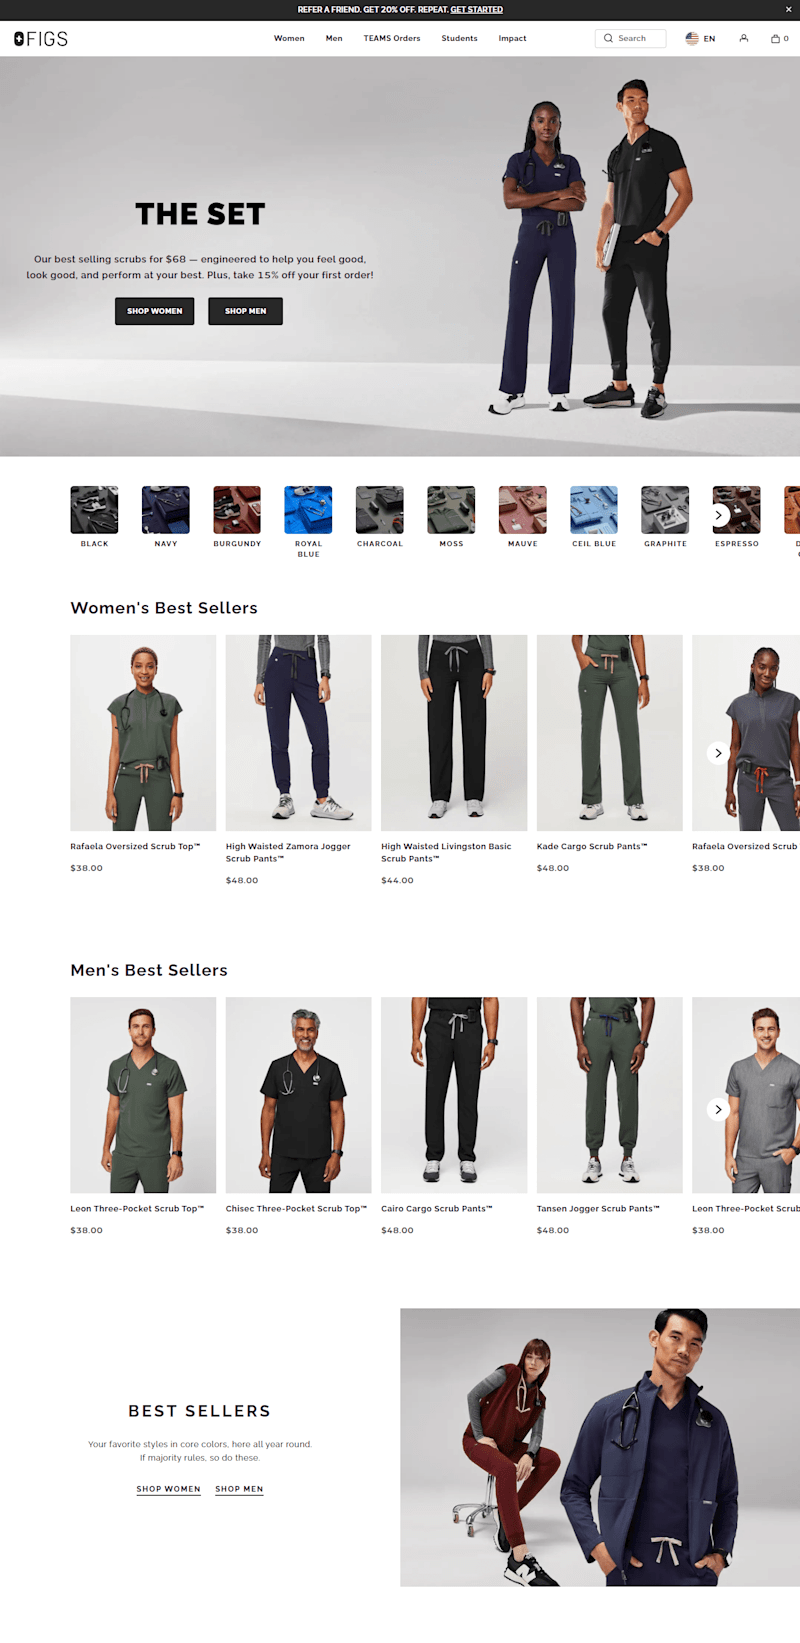
Task: Click High Waisted Zamora Jogger Scrub Pants title
Action: coord(288,852)
